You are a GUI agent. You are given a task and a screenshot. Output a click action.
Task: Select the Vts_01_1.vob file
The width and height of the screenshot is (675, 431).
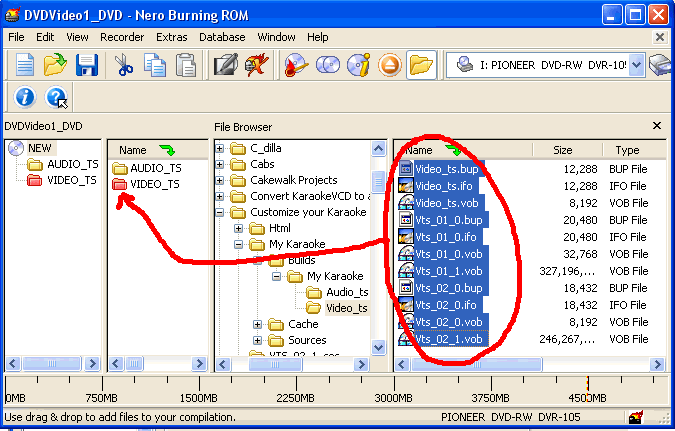click(x=448, y=271)
